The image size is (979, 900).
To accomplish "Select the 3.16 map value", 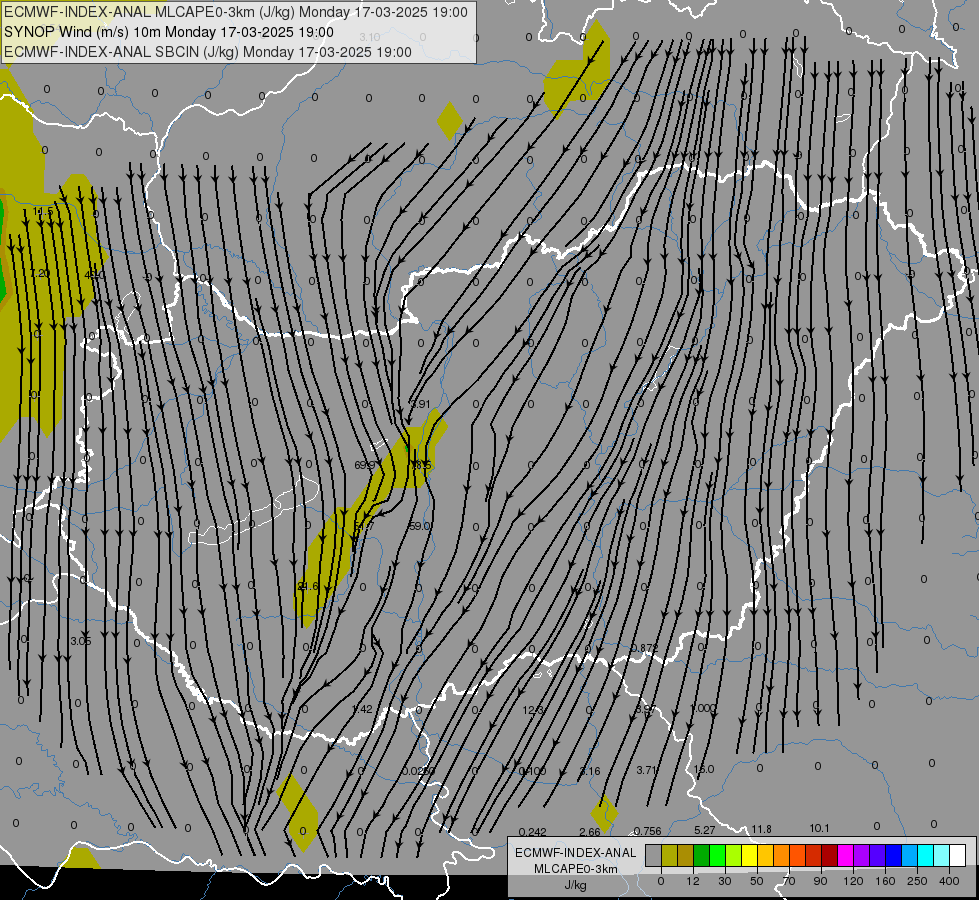I will pos(590,771).
